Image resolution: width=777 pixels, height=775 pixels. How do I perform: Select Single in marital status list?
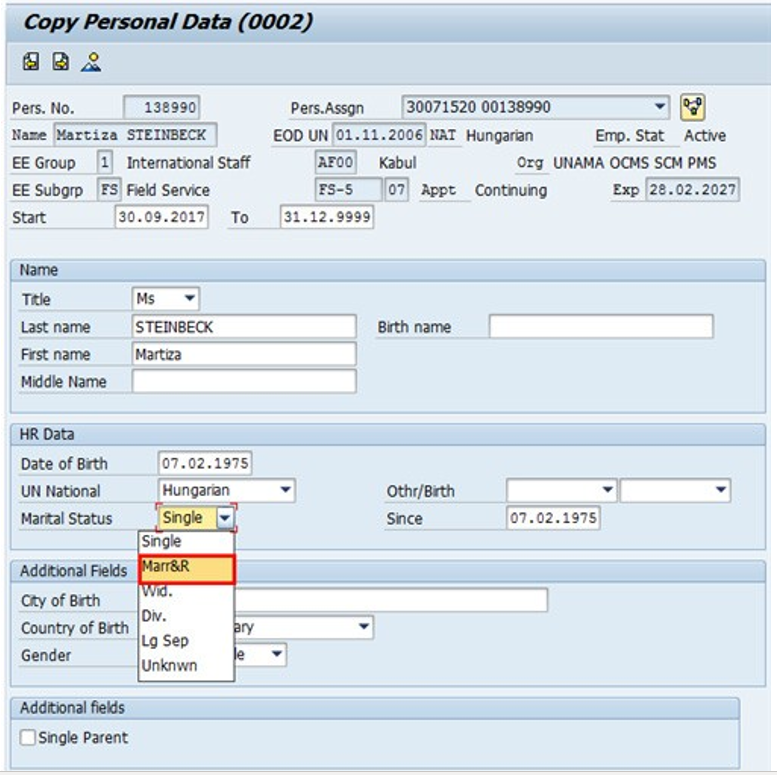(186, 542)
